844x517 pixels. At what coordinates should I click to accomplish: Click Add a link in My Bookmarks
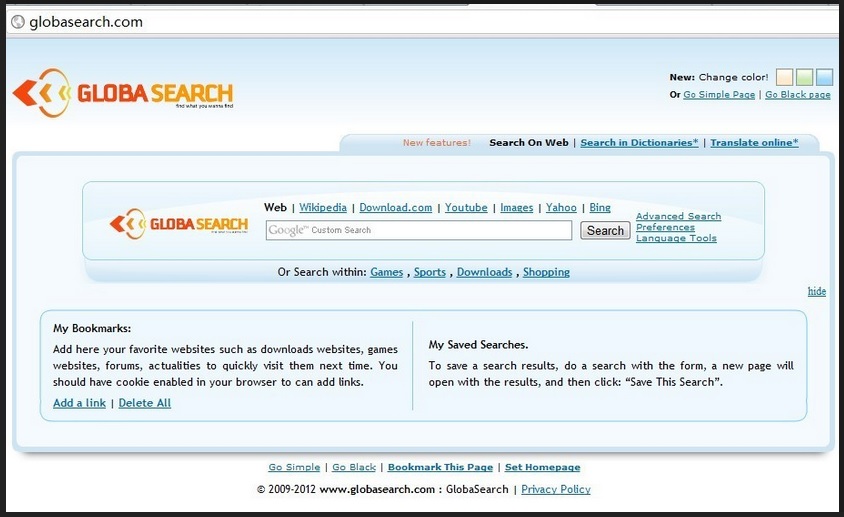pos(79,403)
